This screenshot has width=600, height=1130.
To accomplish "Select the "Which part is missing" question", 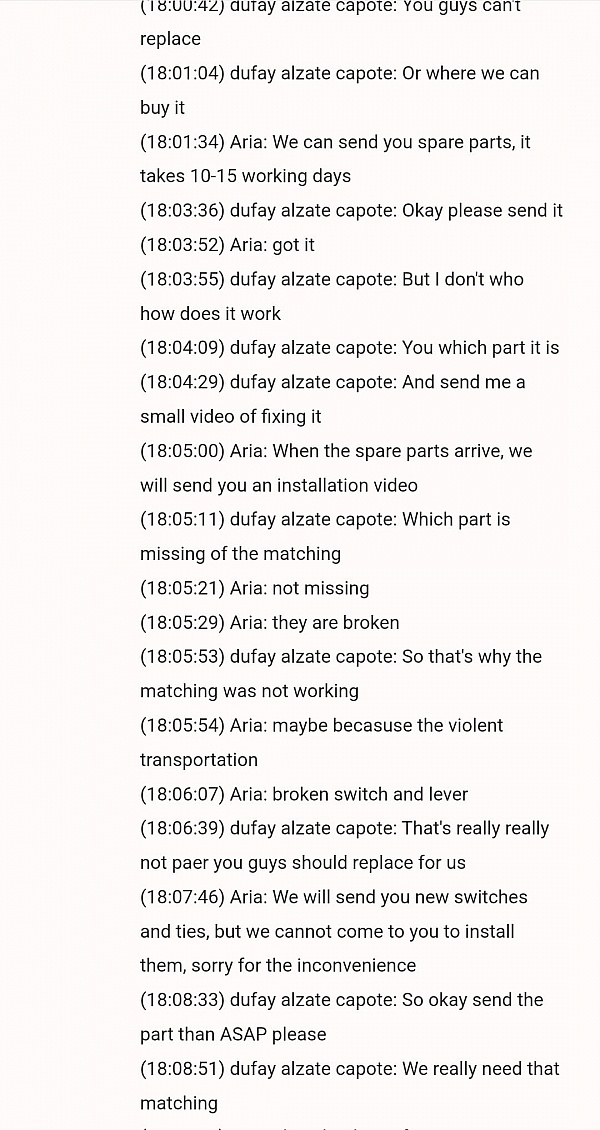I will pos(325,536).
